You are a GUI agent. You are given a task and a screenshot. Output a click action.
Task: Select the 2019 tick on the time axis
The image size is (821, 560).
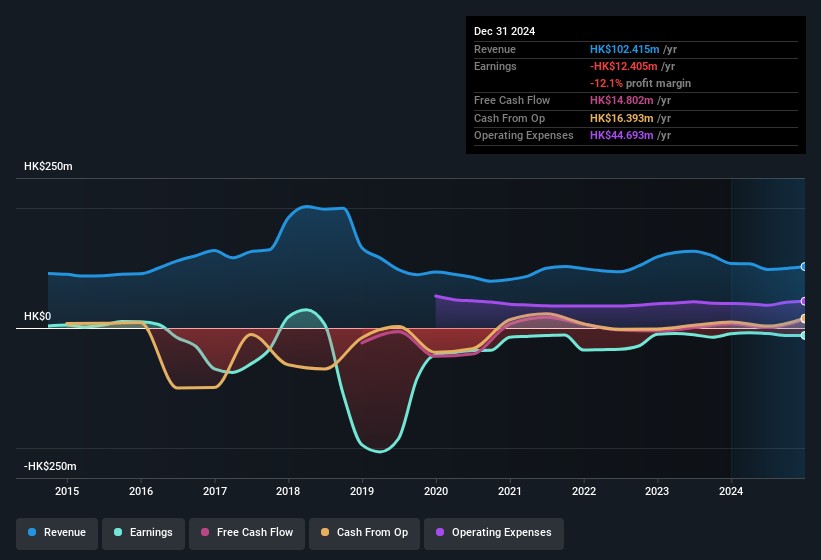362,491
